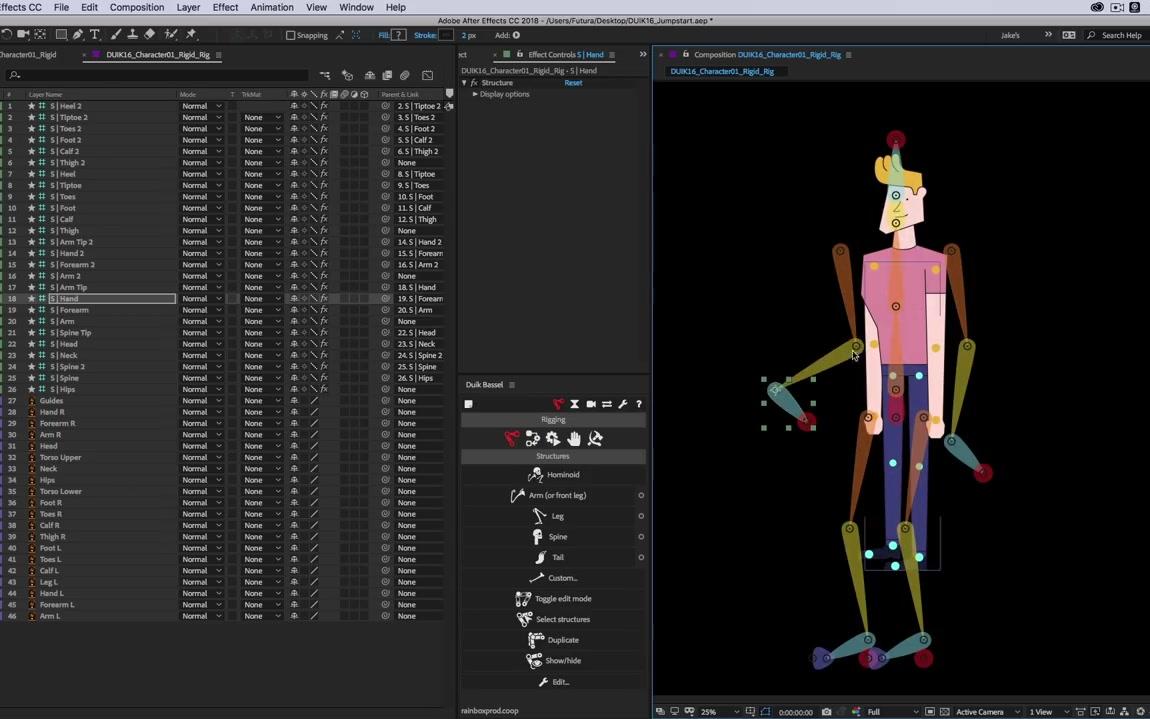Image resolution: width=1150 pixels, height=719 pixels.
Task: Open the 25% magnification dropdown
Action: pos(713,712)
